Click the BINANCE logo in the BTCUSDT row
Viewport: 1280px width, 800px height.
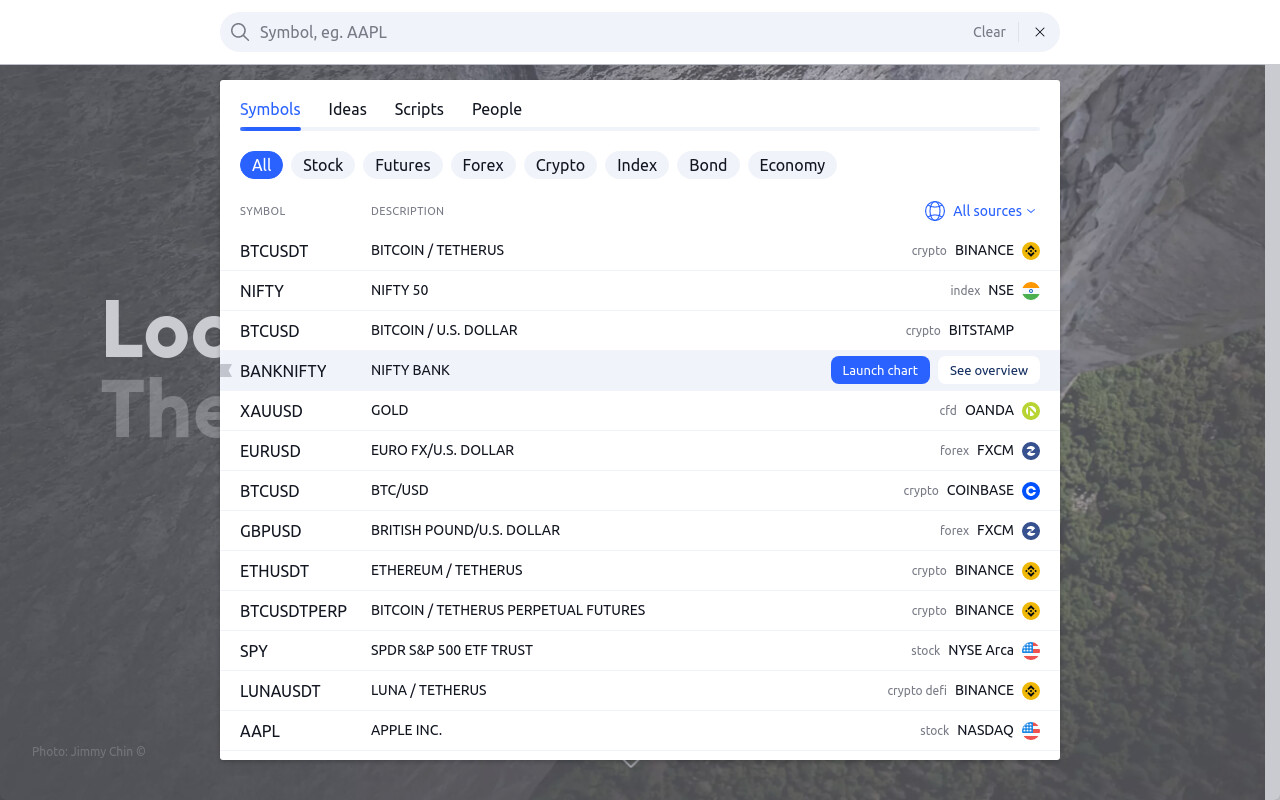click(x=1031, y=251)
